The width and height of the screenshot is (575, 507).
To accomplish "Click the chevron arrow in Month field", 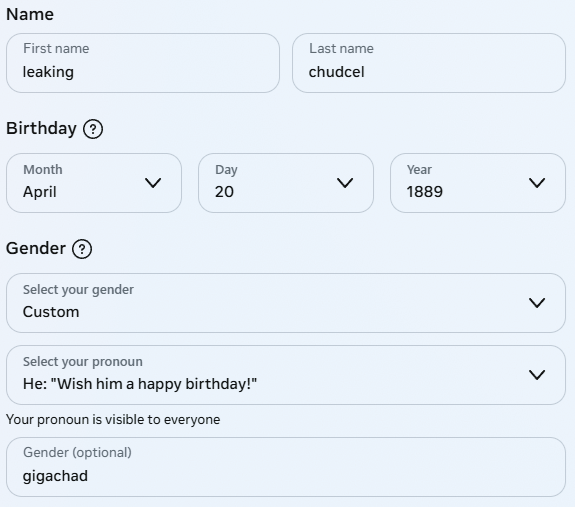I will tap(153, 183).
